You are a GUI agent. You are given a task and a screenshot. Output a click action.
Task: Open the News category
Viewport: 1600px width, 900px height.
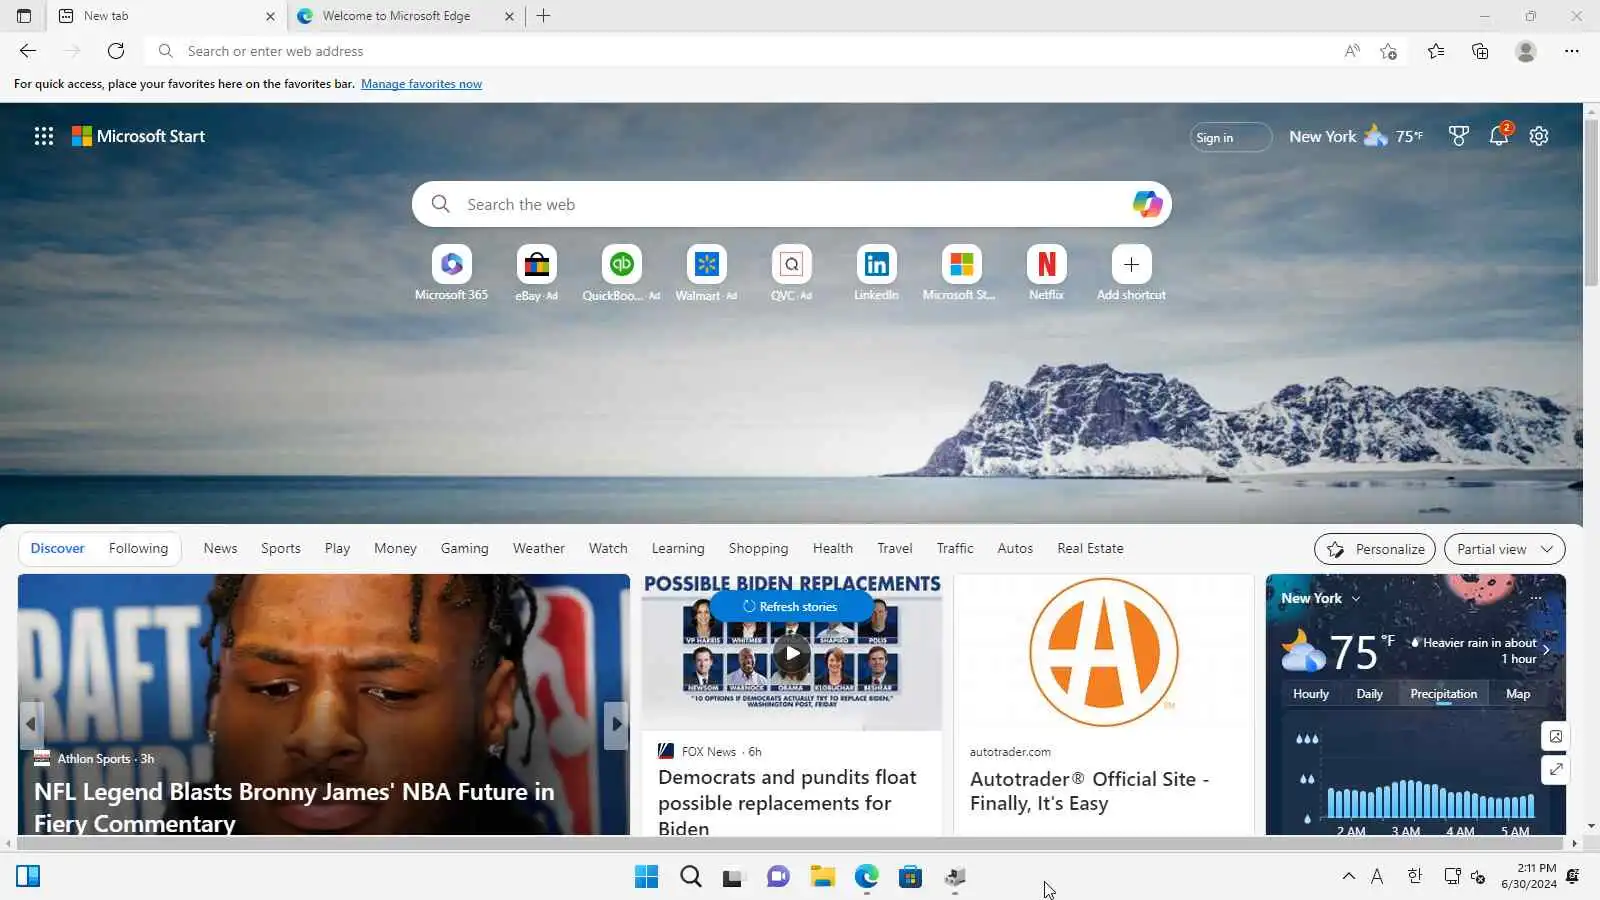point(220,548)
